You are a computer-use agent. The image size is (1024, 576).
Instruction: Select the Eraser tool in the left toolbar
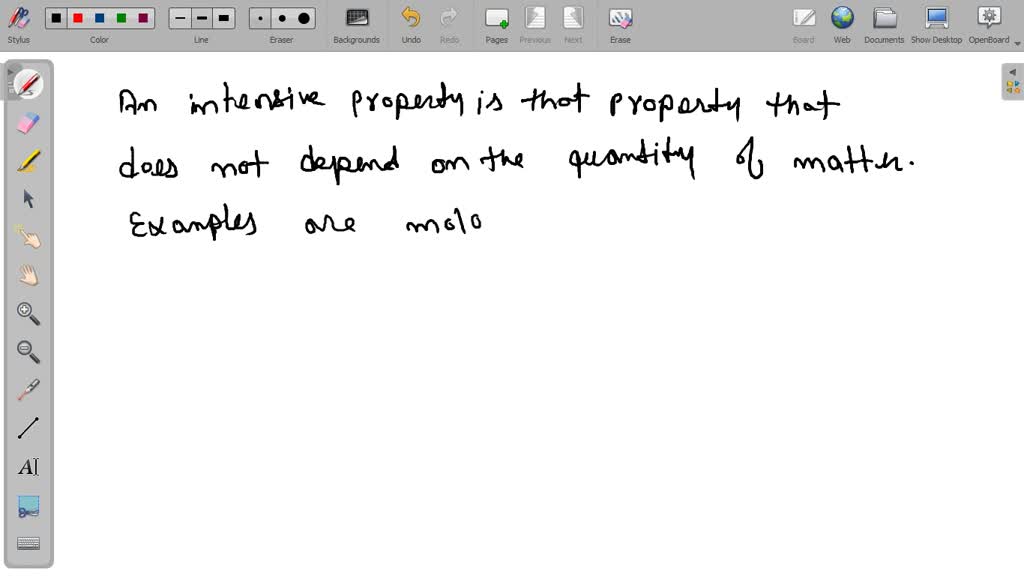(27, 122)
